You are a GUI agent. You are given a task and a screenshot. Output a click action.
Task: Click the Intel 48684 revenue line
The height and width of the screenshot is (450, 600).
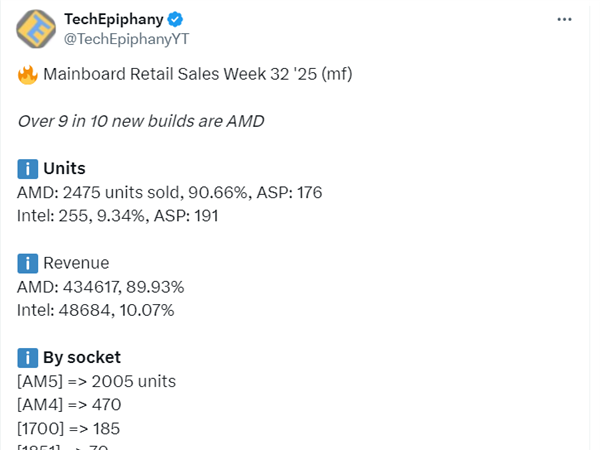pyautogui.click(x=96, y=310)
